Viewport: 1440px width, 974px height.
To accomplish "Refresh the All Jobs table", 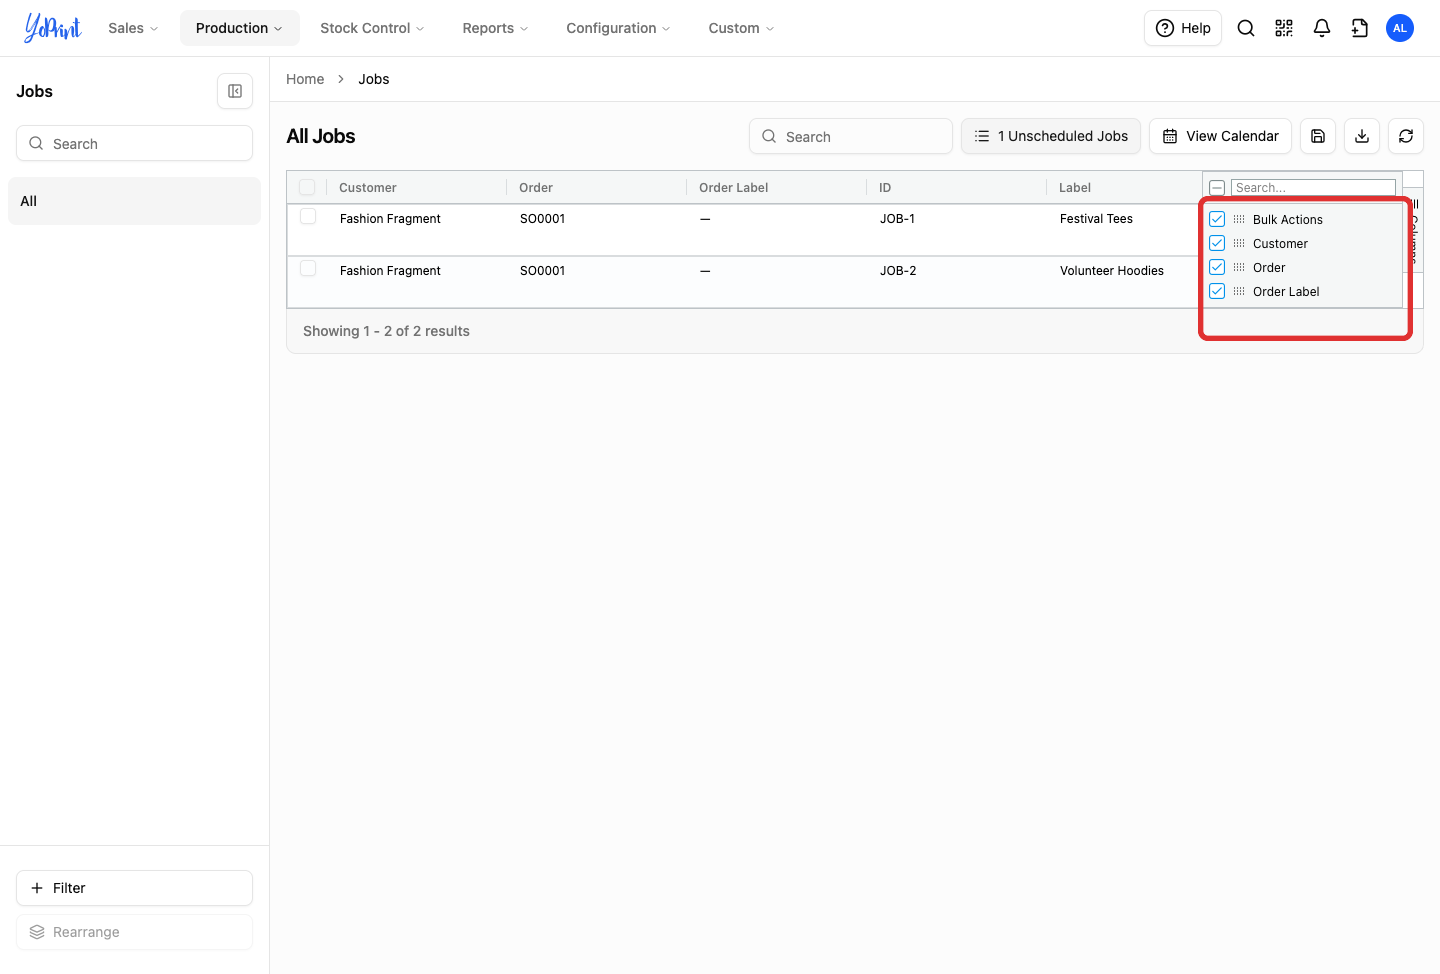I will click(1406, 136).
